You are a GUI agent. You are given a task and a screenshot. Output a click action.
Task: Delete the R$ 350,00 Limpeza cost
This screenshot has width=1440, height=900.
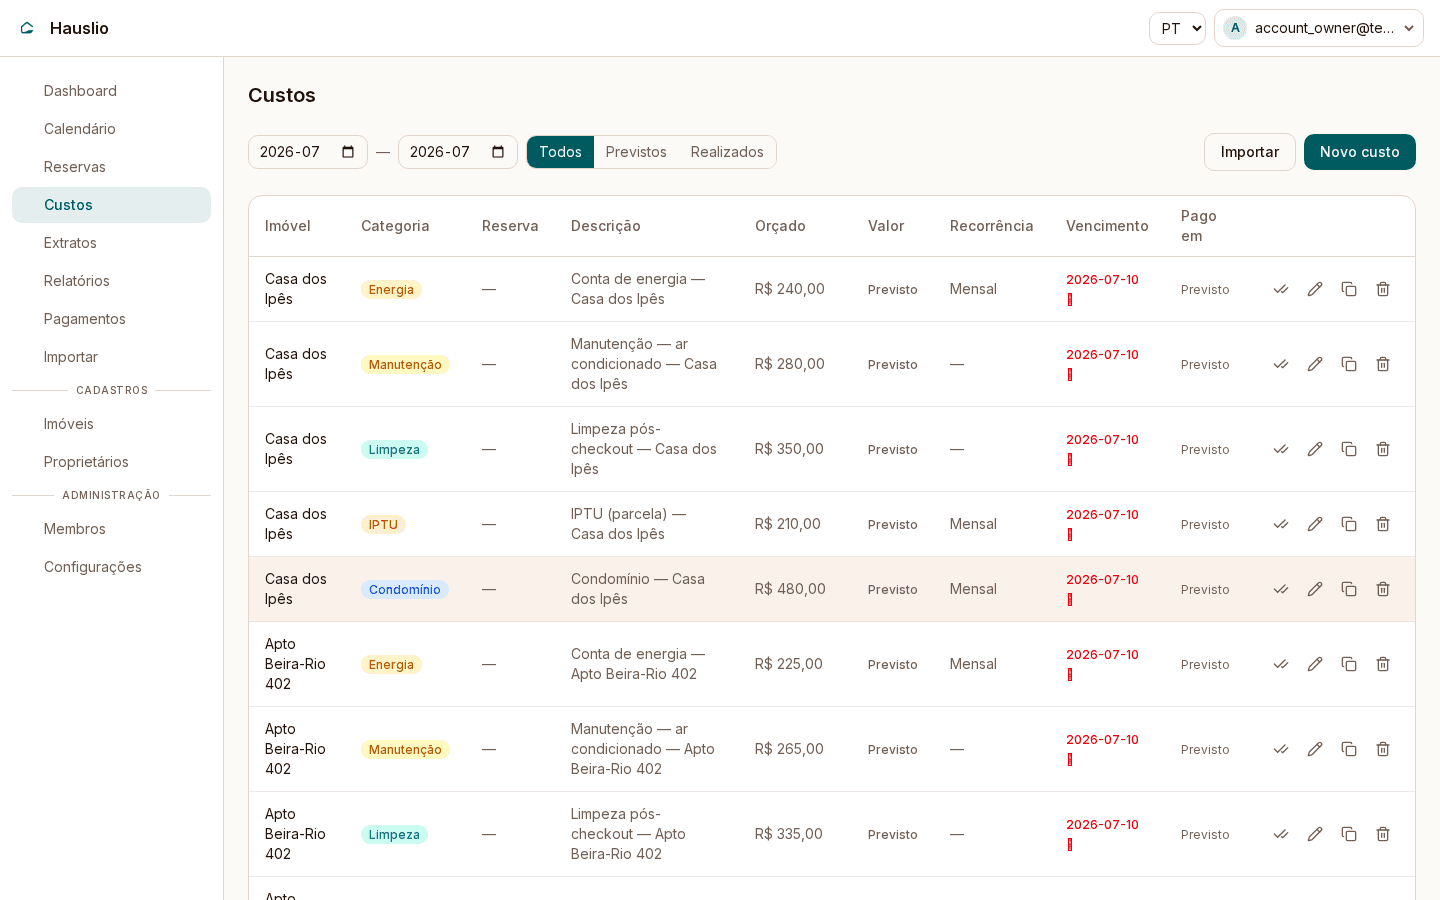coord(1383,449)
